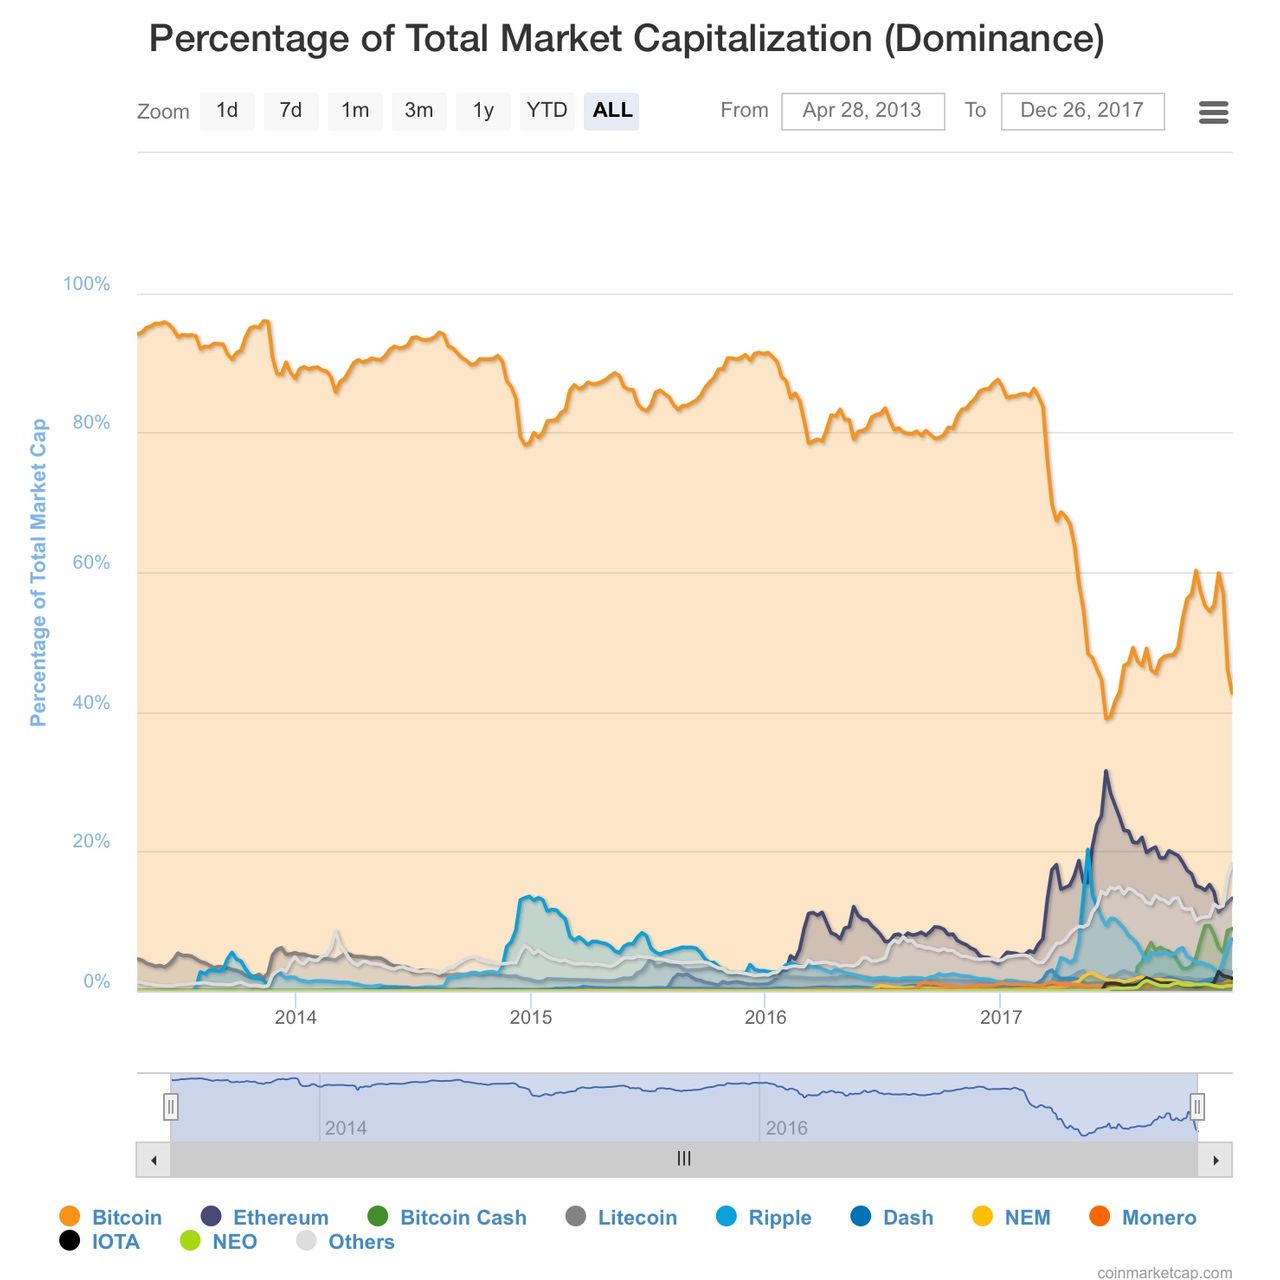Click the To date input field
The width and height of the screenshot is (1280, 1280).
pos(1082,111)
